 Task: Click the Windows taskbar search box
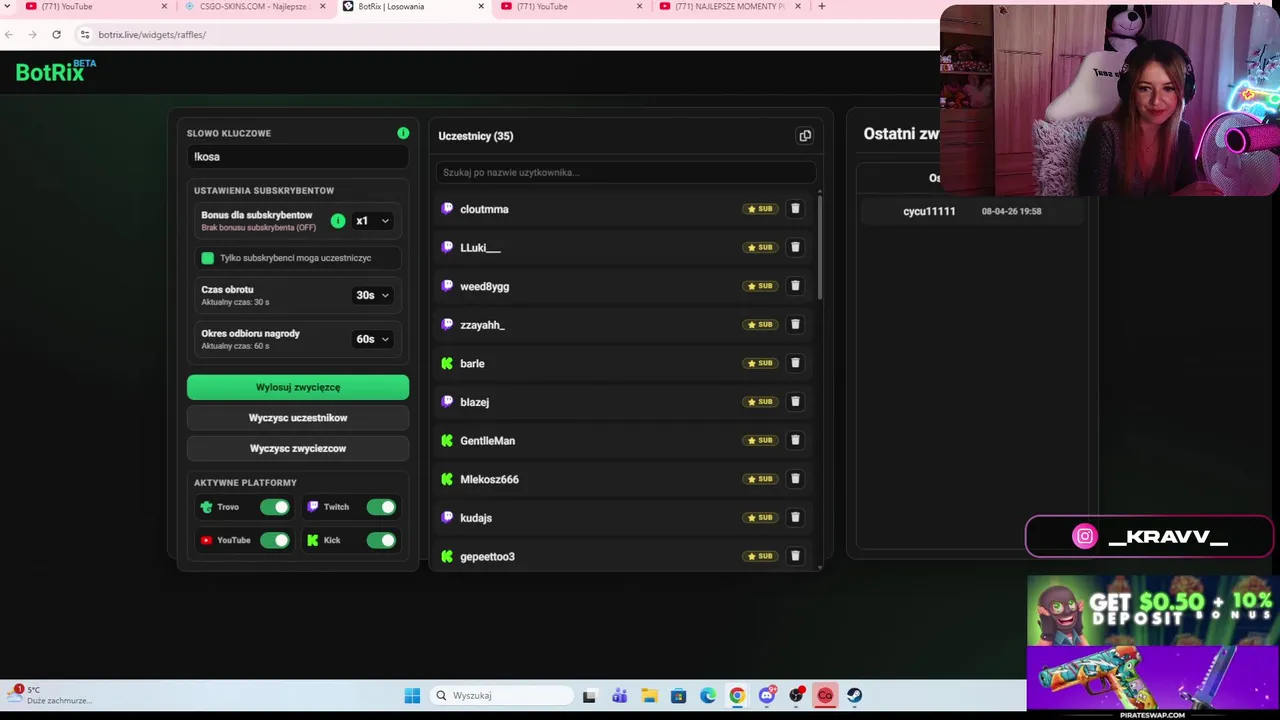[x=502, y=695]
